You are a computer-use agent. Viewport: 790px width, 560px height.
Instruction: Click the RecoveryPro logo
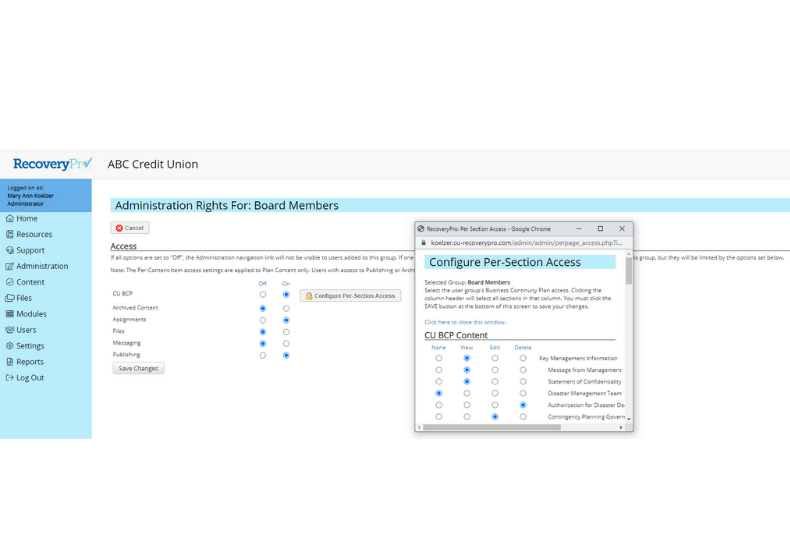[x=52, y=164]
